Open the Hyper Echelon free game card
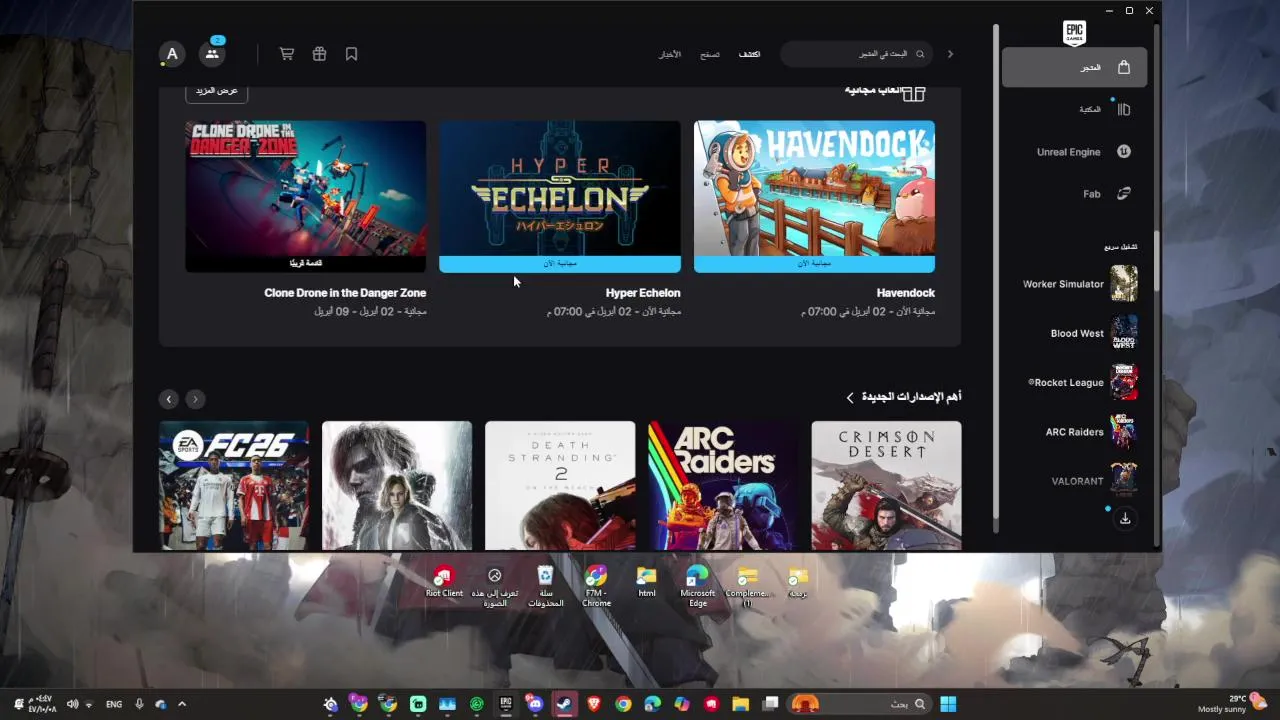1280x720 pixels. tap(560, 196)
